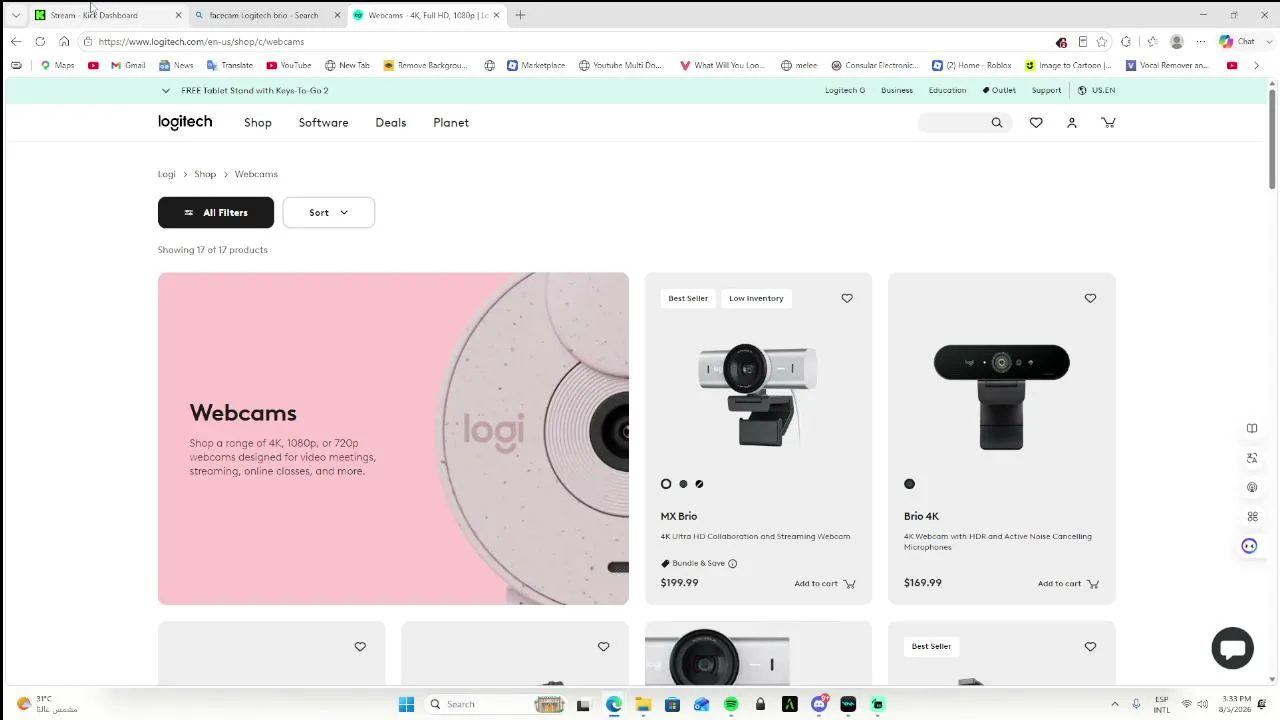1280x720 pixels.
Task: Expand the FREE Tablet Stand promo chevron
Action: tap(166, 91)
